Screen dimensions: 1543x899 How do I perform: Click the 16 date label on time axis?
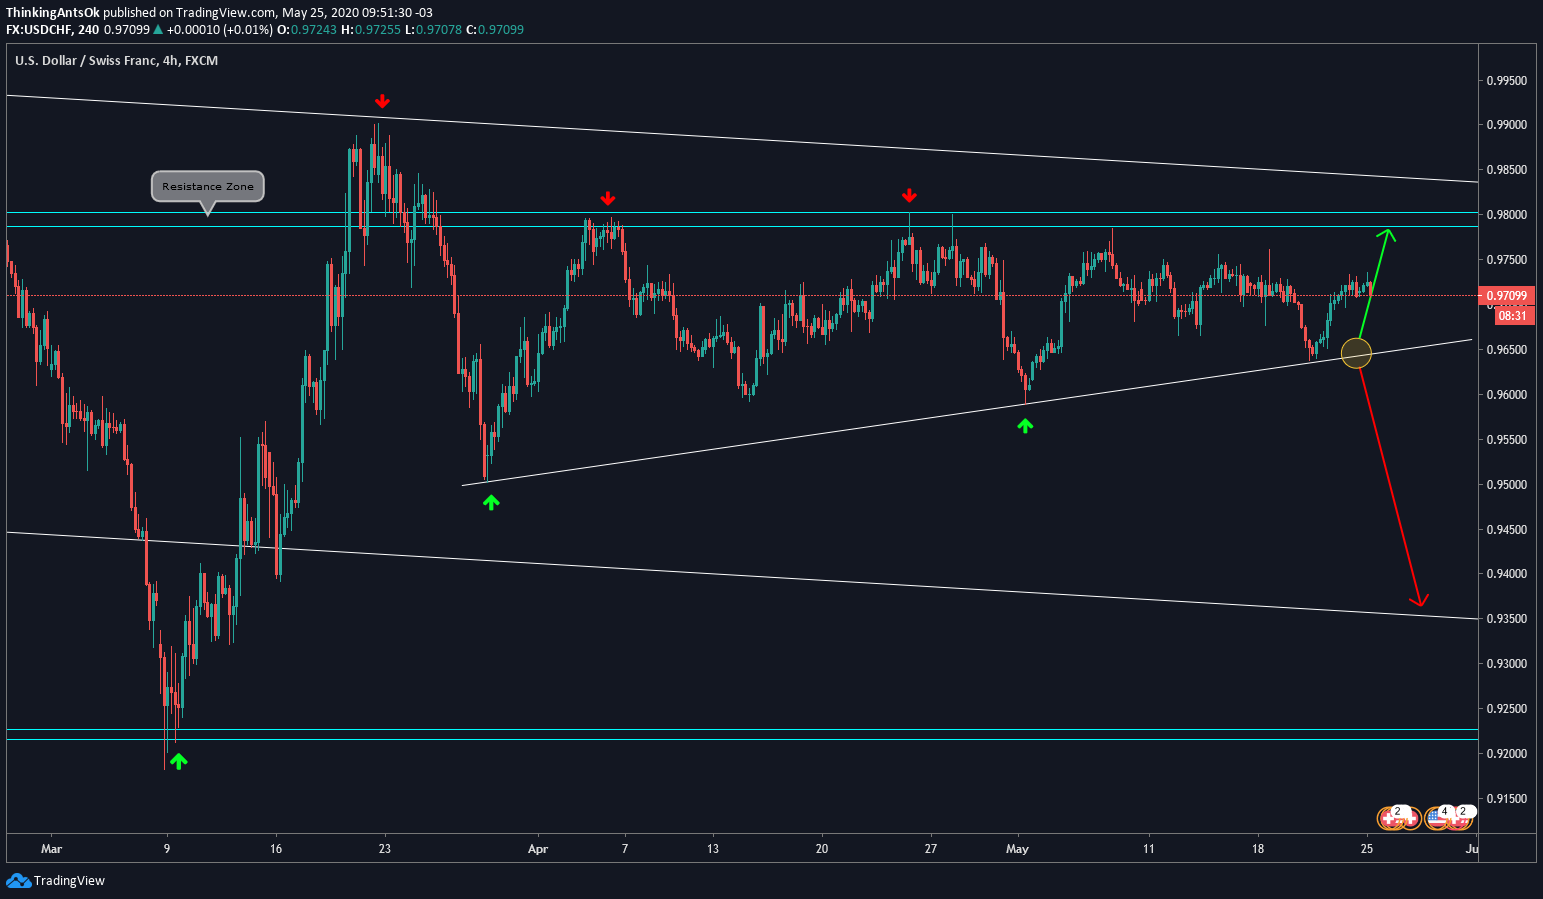coord(276,849)
